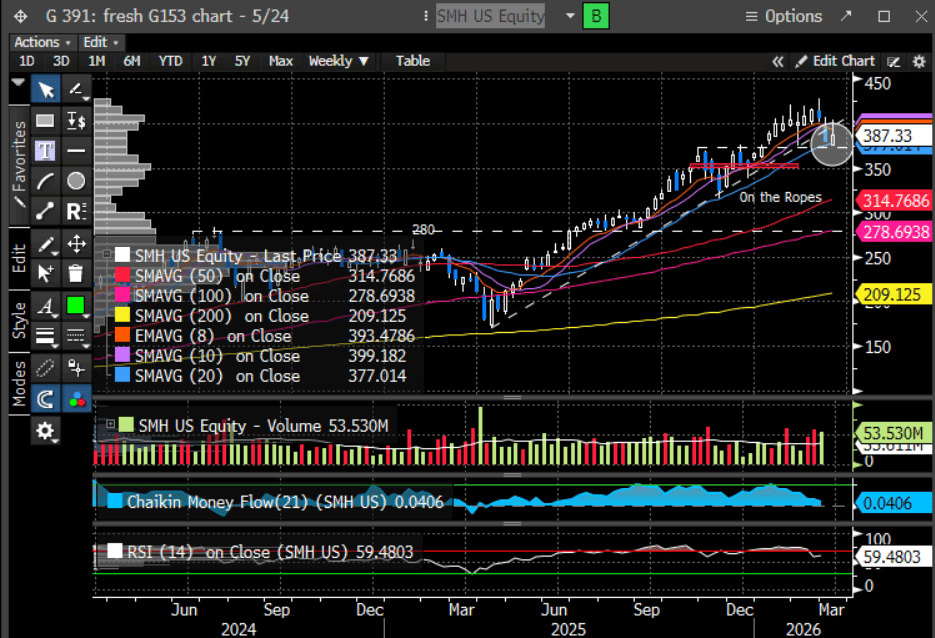Select the price measure tool with dollar sign
Viewport: 935px width, 638px height.
tap(76, 120)
